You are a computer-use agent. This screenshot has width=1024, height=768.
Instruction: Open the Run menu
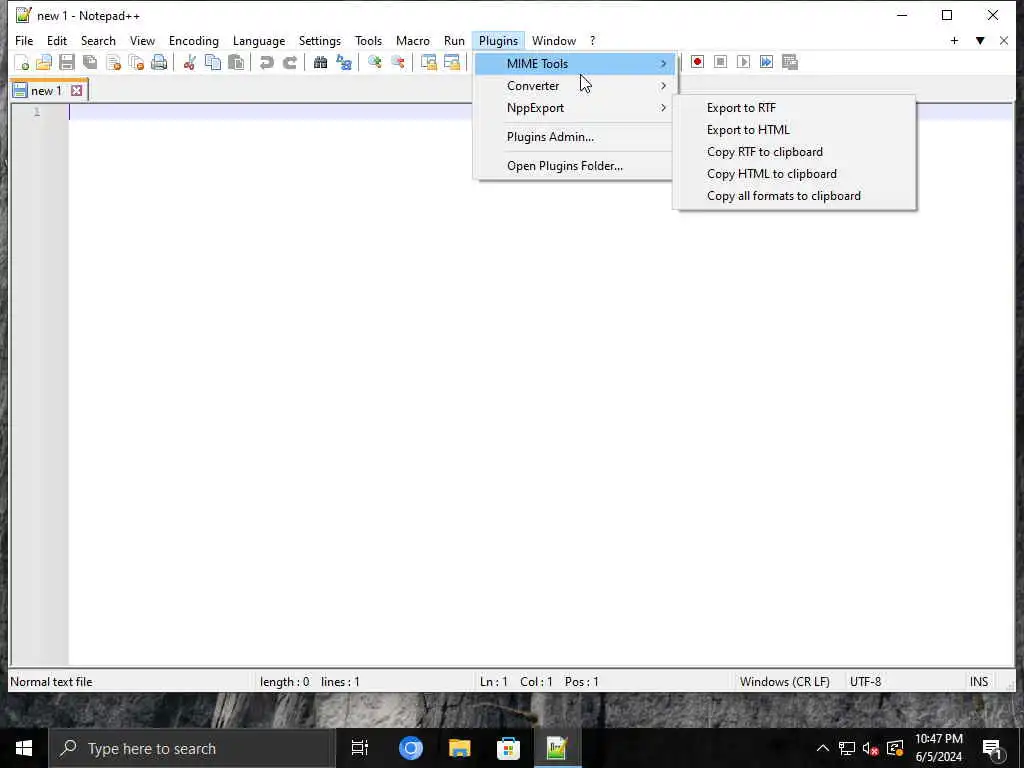455,40
